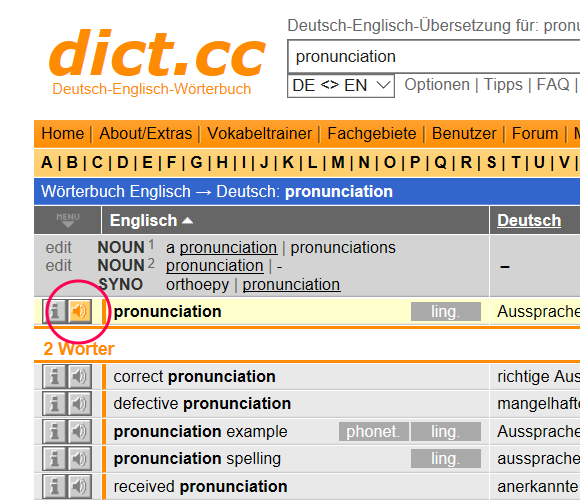Play audio for 'pronunciation spelling'
Viewport: 580px width, 500px height.
tap(80, 459)
